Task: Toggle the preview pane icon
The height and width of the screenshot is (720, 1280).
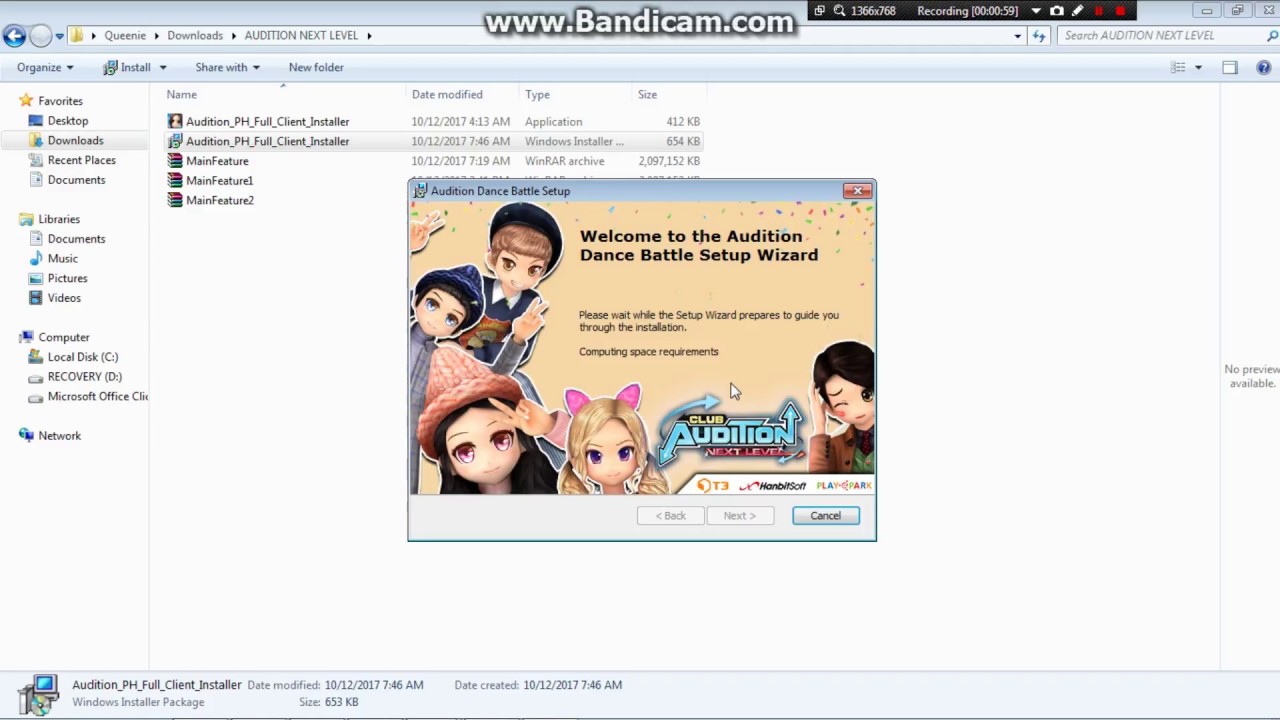Action: coord(1230,67)
